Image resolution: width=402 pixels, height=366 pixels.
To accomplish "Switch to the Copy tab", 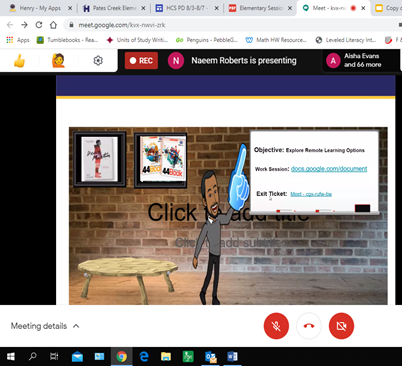I will (388, 8).
